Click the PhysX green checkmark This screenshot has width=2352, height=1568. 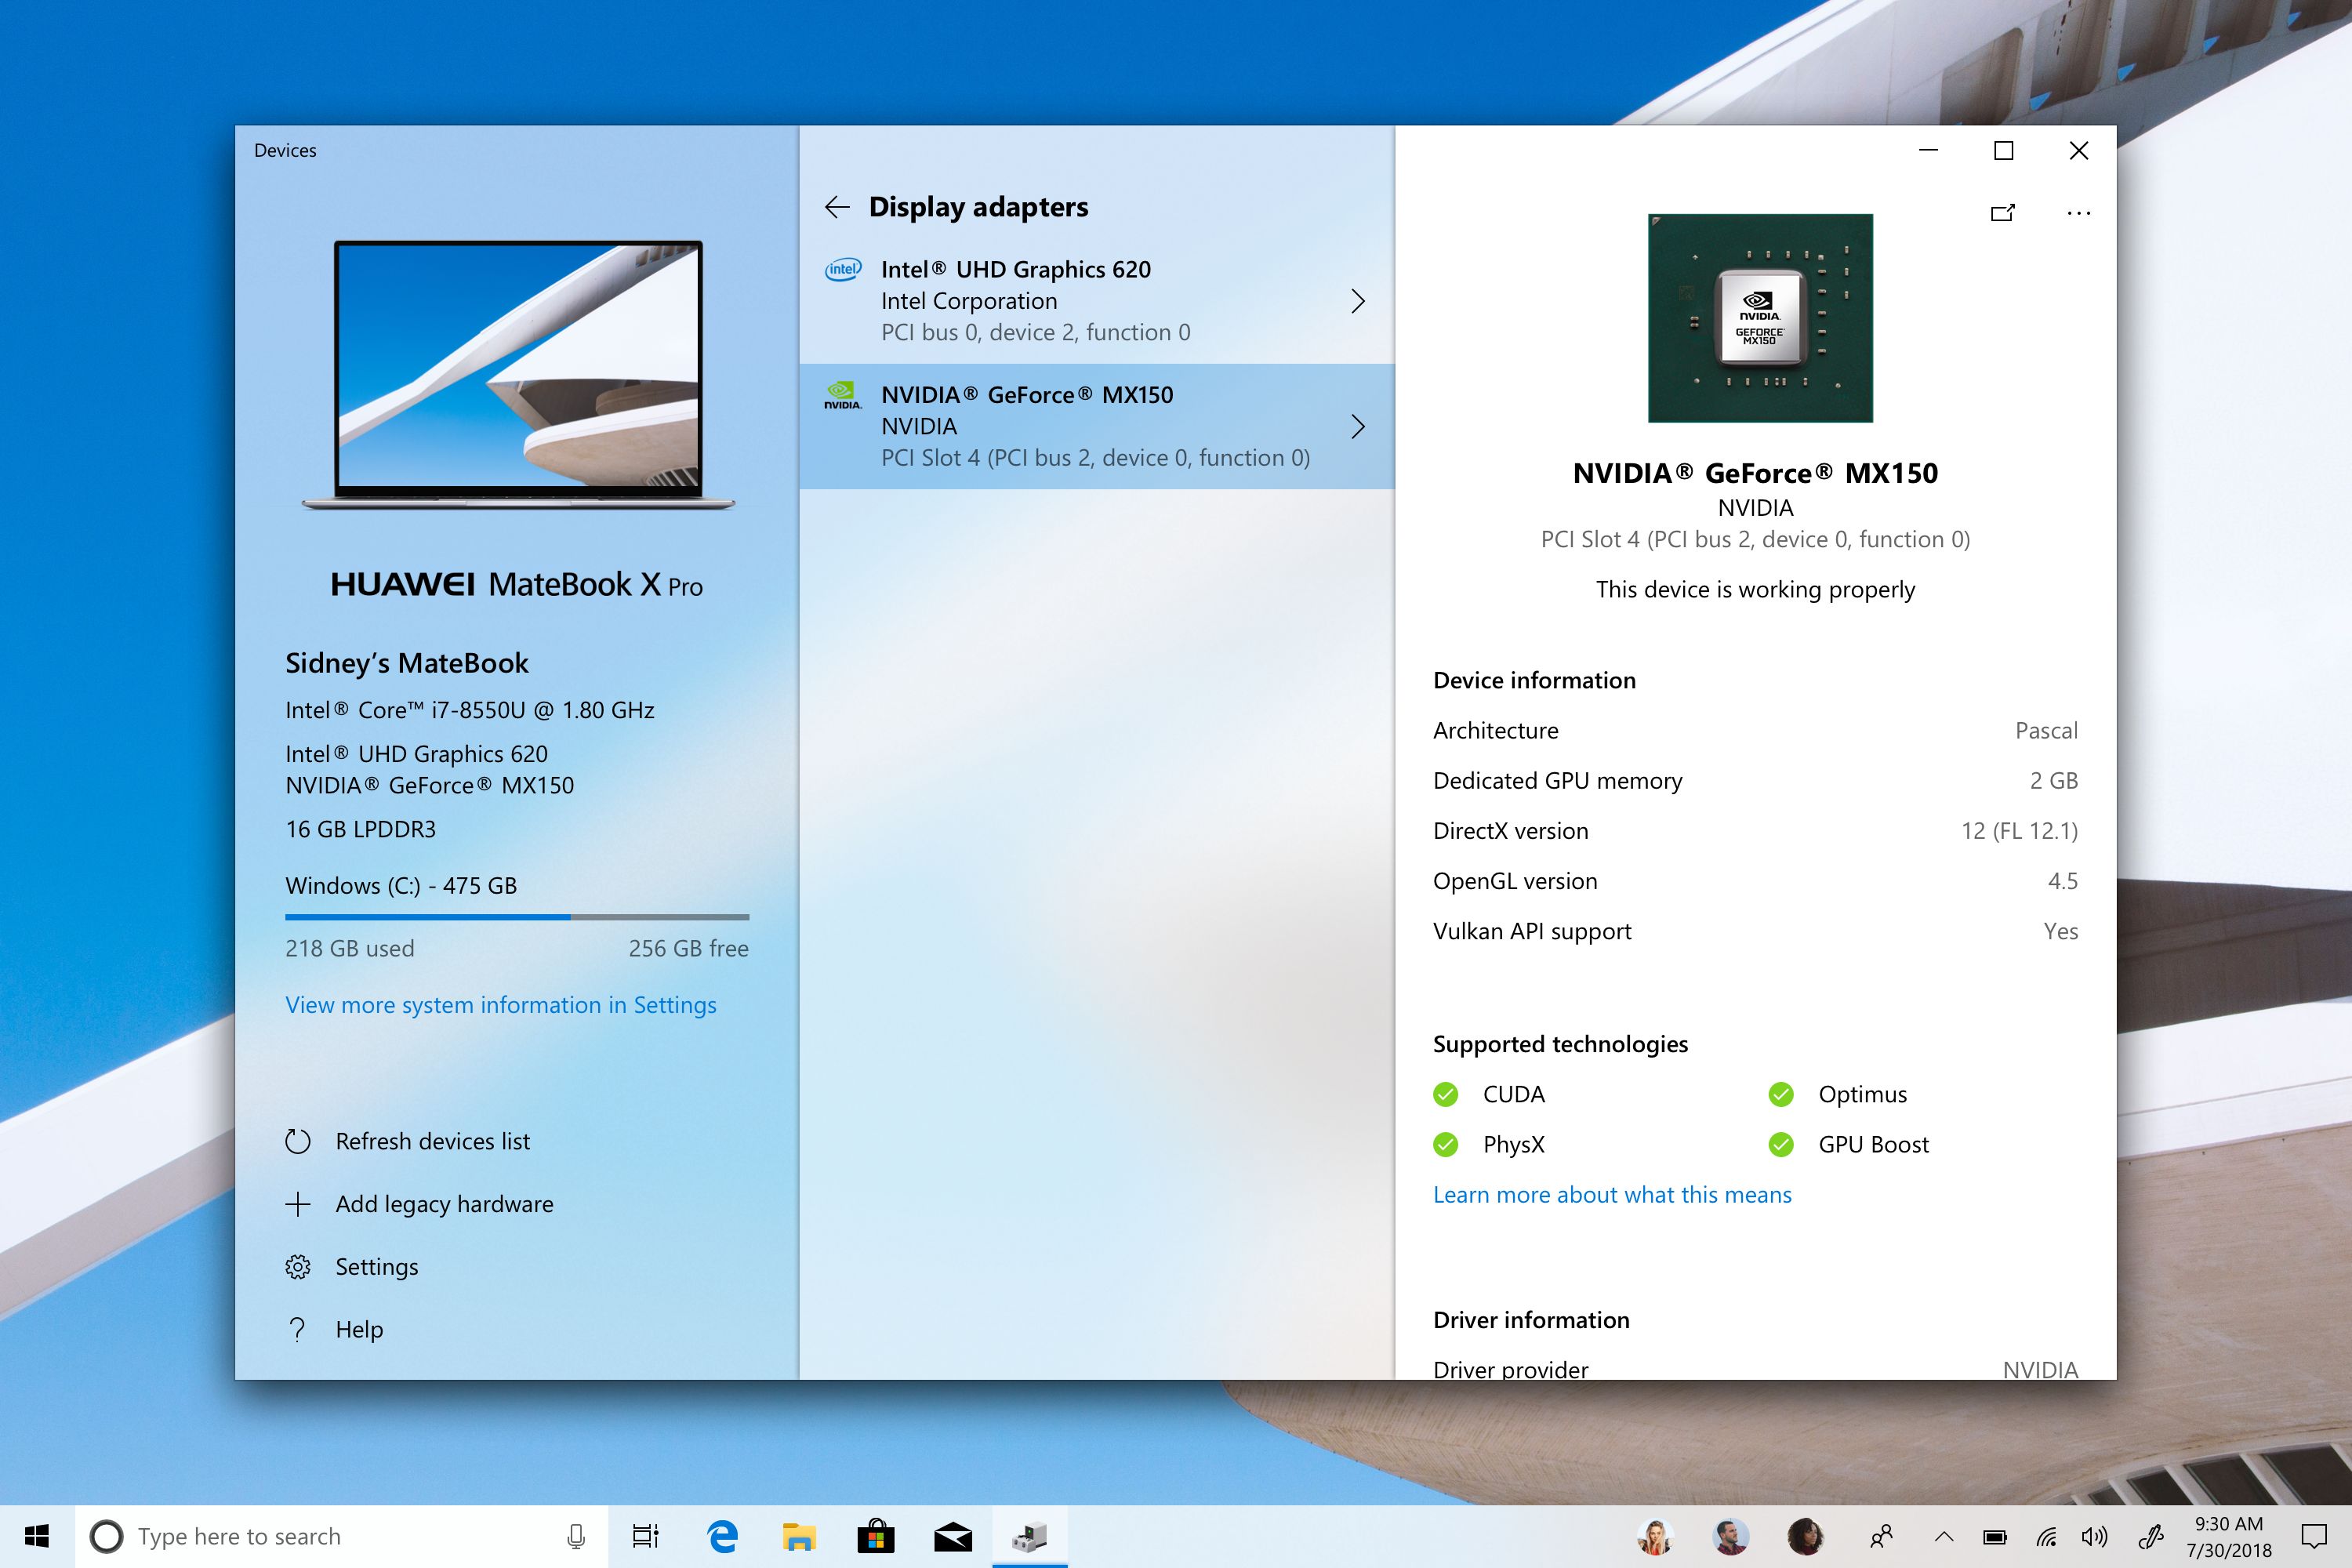1445,1144
